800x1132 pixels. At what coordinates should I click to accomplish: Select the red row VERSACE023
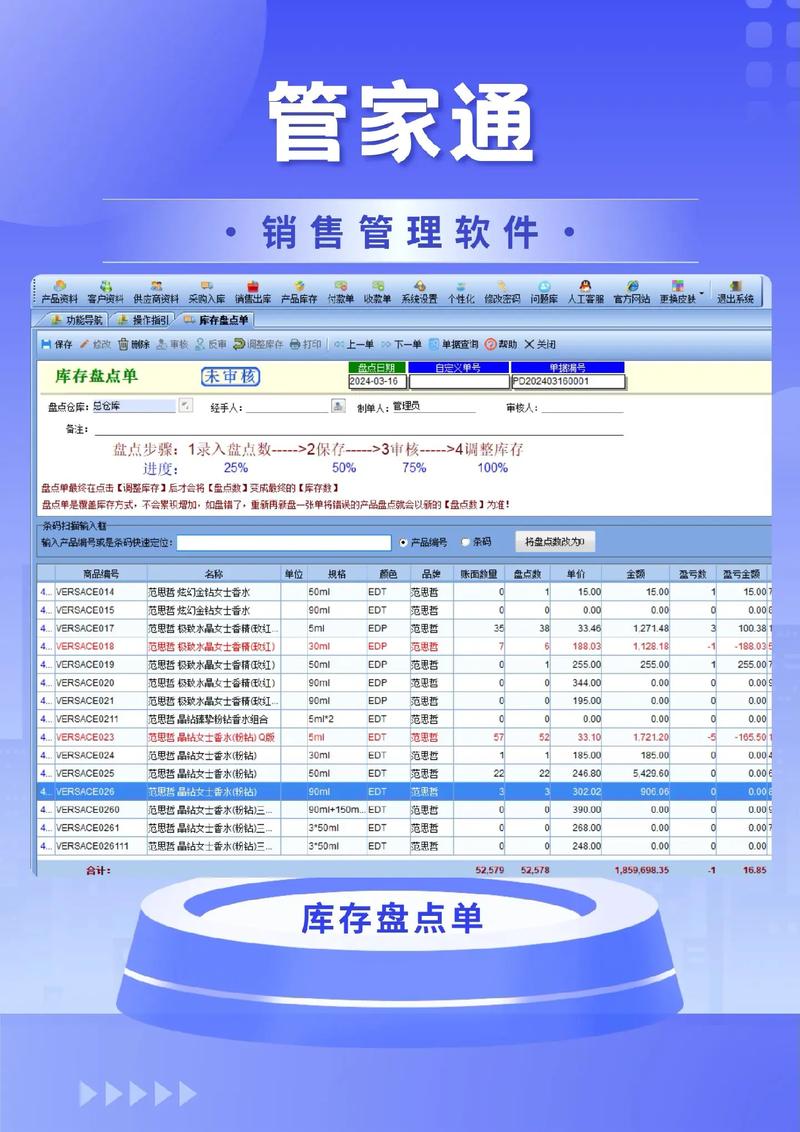[404, 737]
